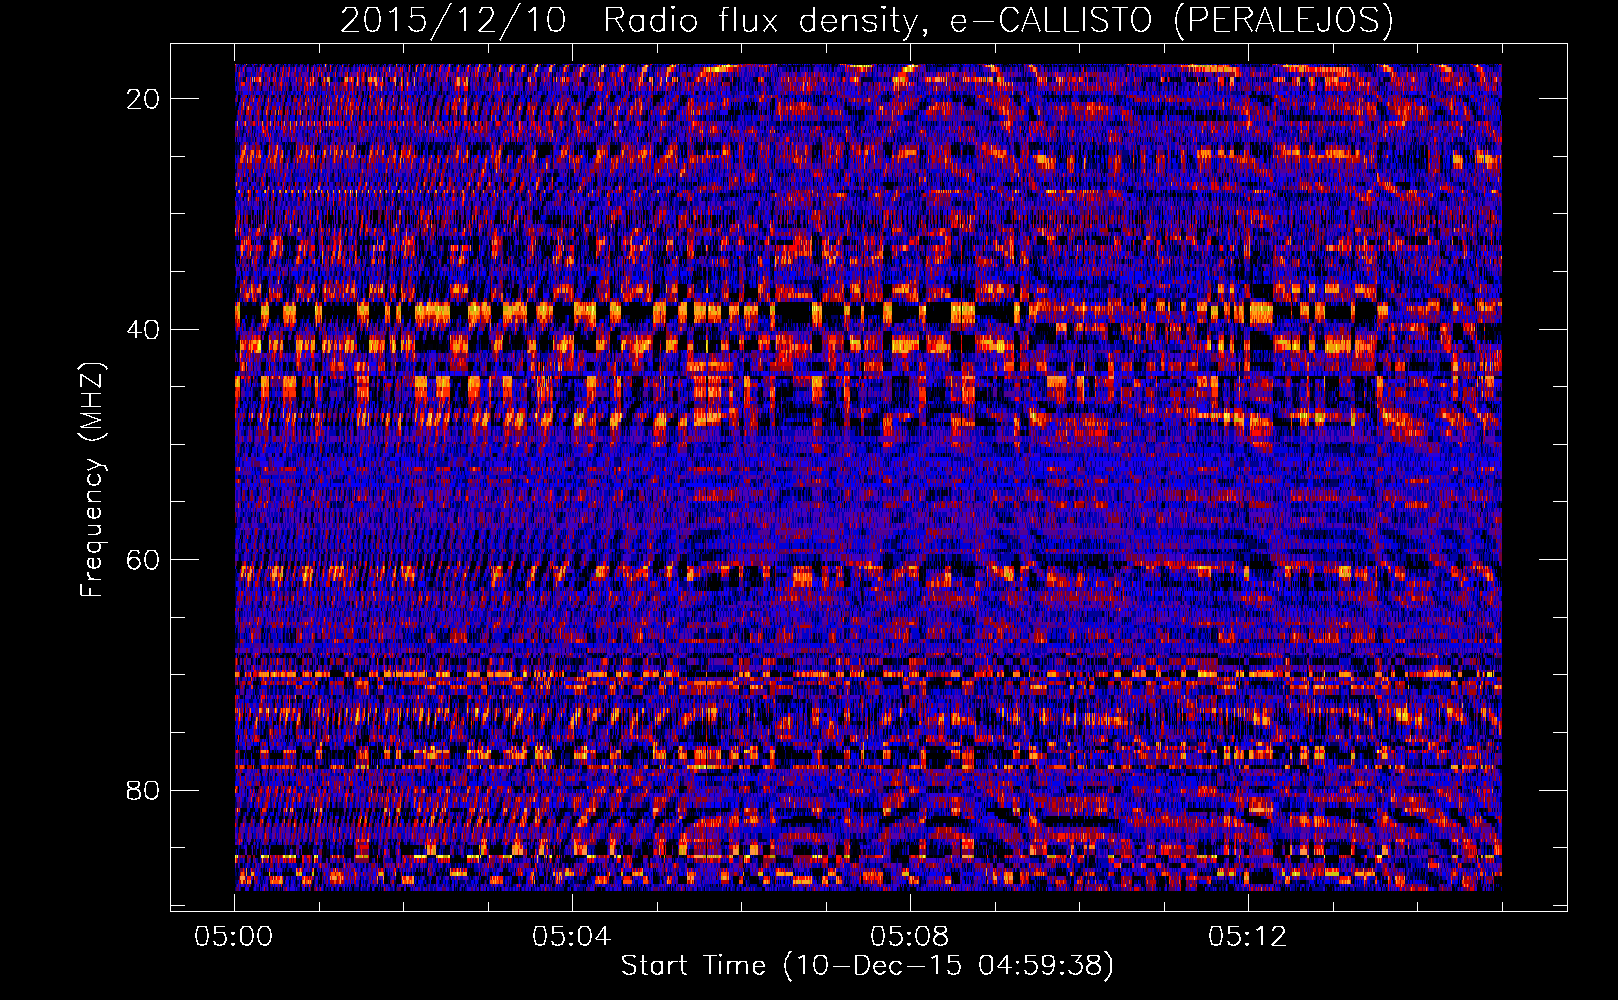The height and width of the screenshot is (1000, 1618).
Task: Click the 05:12 time tick label
Action: point(1248,937)
